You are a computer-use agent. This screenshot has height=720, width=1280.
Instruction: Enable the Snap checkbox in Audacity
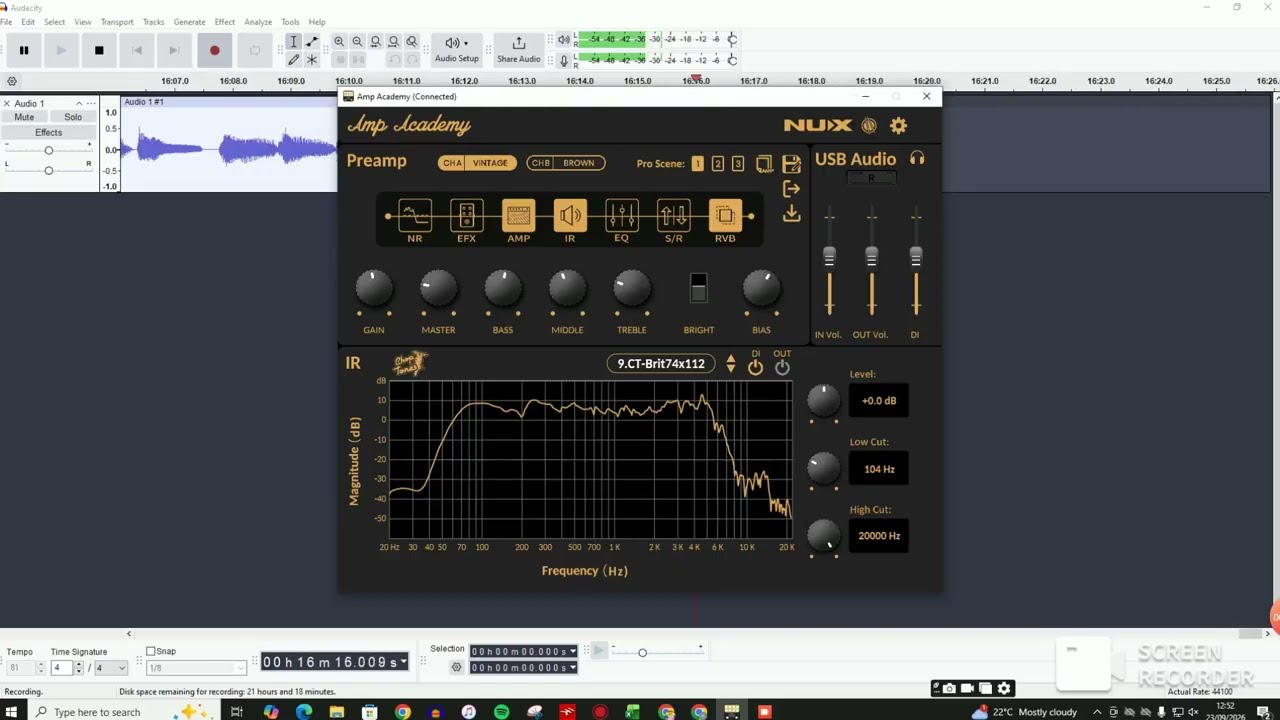tap(151, 651)
